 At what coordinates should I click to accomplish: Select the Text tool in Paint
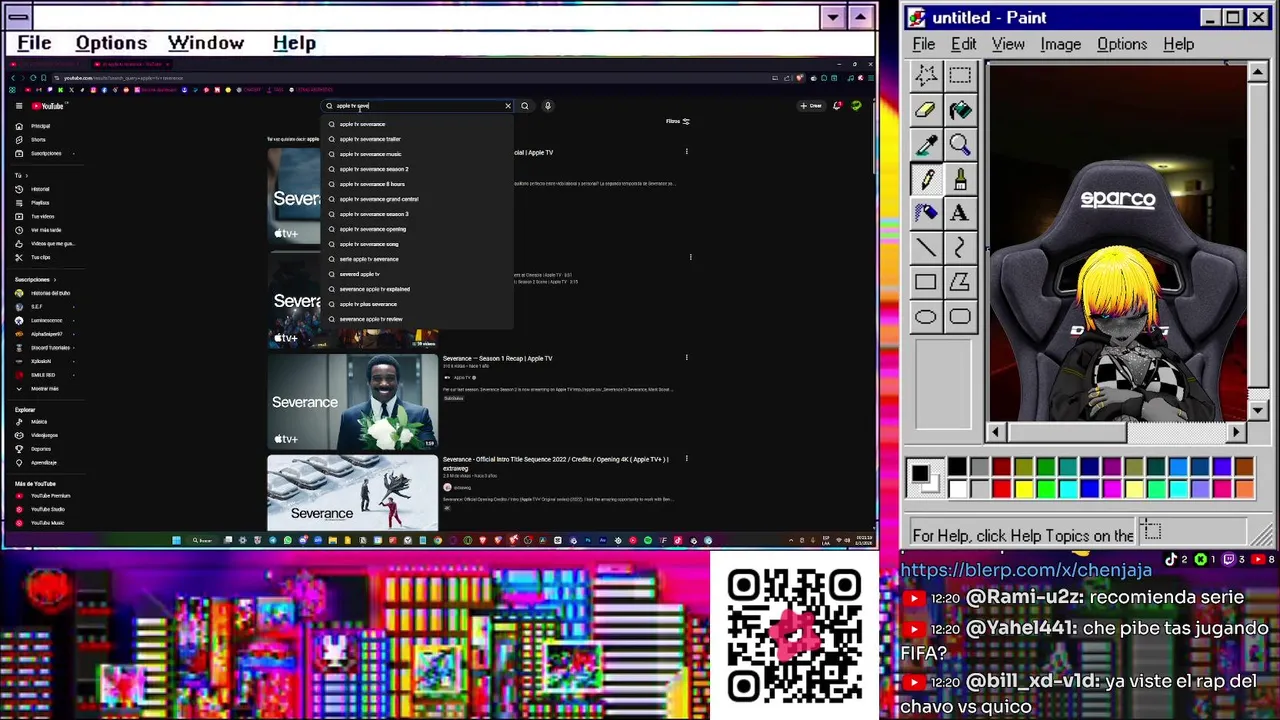click(x=960, y=213)
